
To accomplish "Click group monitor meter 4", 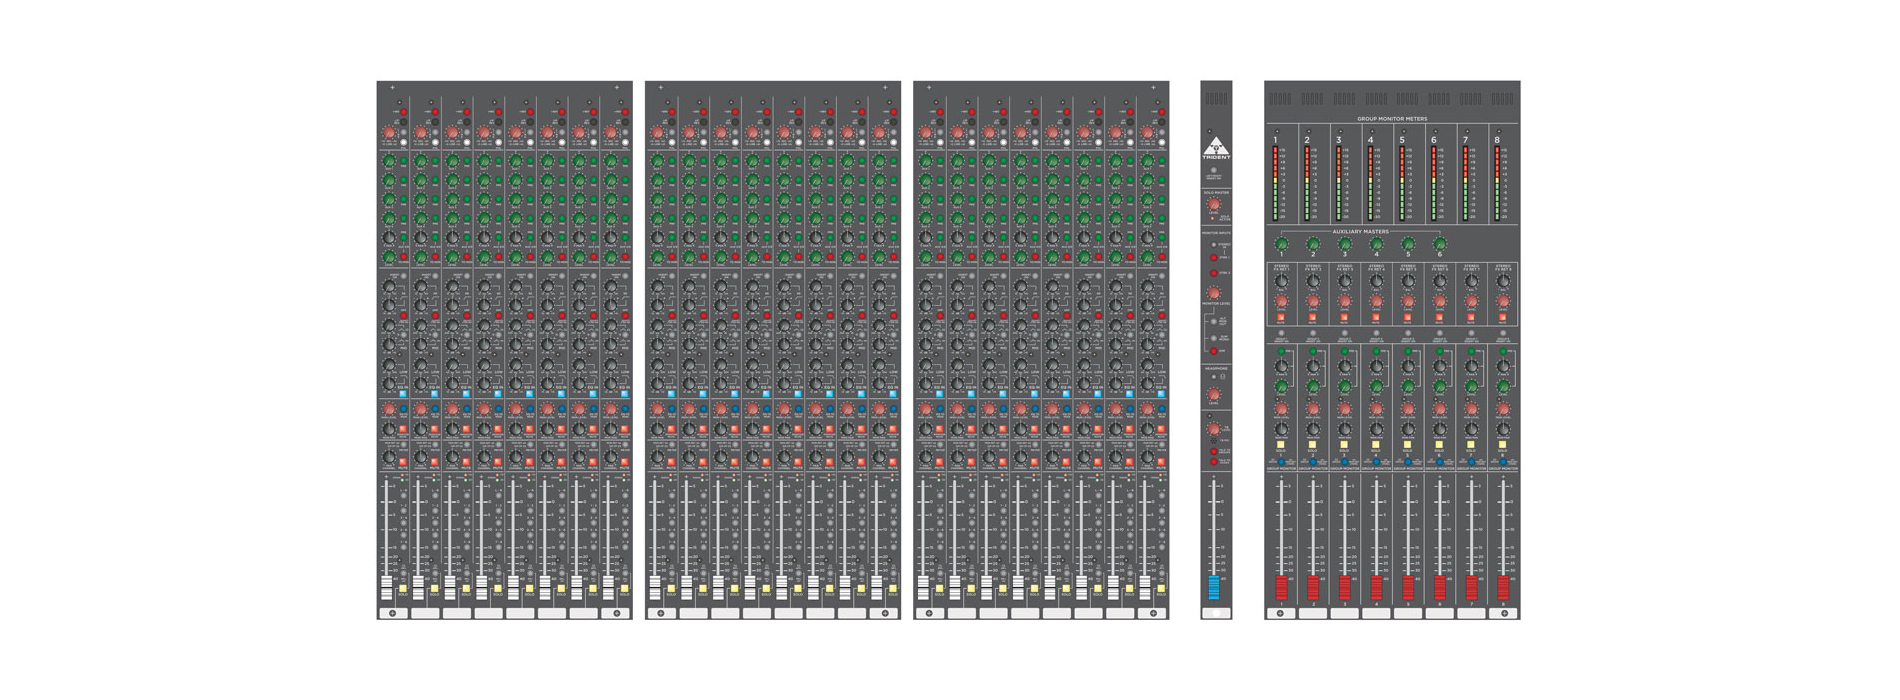I will tap(1371, 183).
